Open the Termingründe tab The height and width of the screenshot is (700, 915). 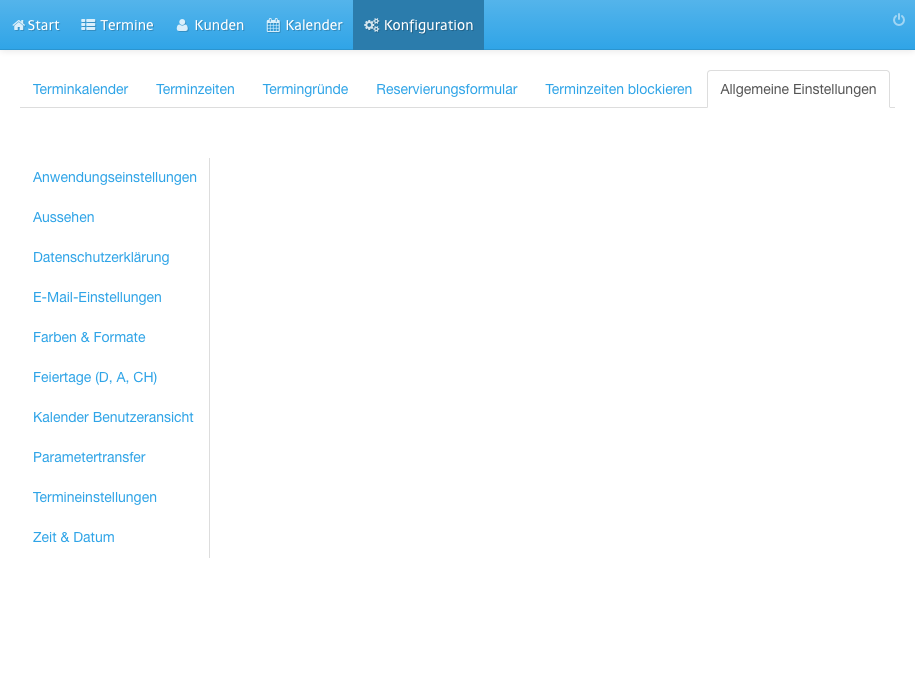pos(305,89)
